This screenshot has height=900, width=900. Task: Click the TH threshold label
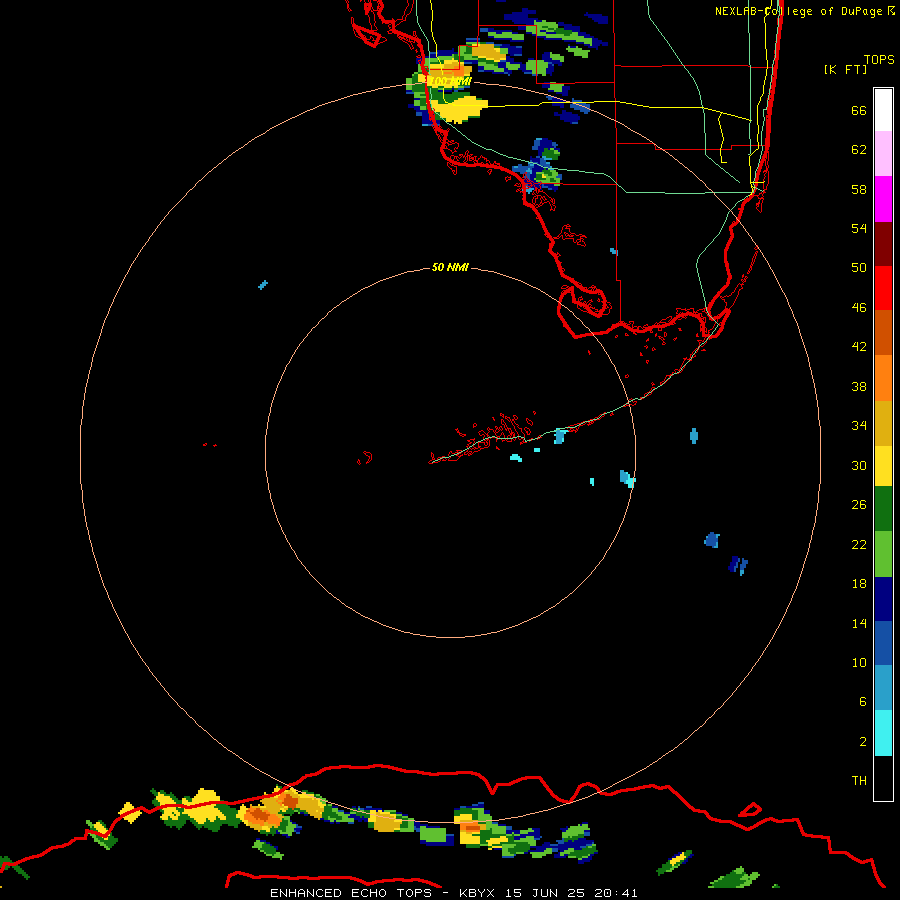pos(859,781)
